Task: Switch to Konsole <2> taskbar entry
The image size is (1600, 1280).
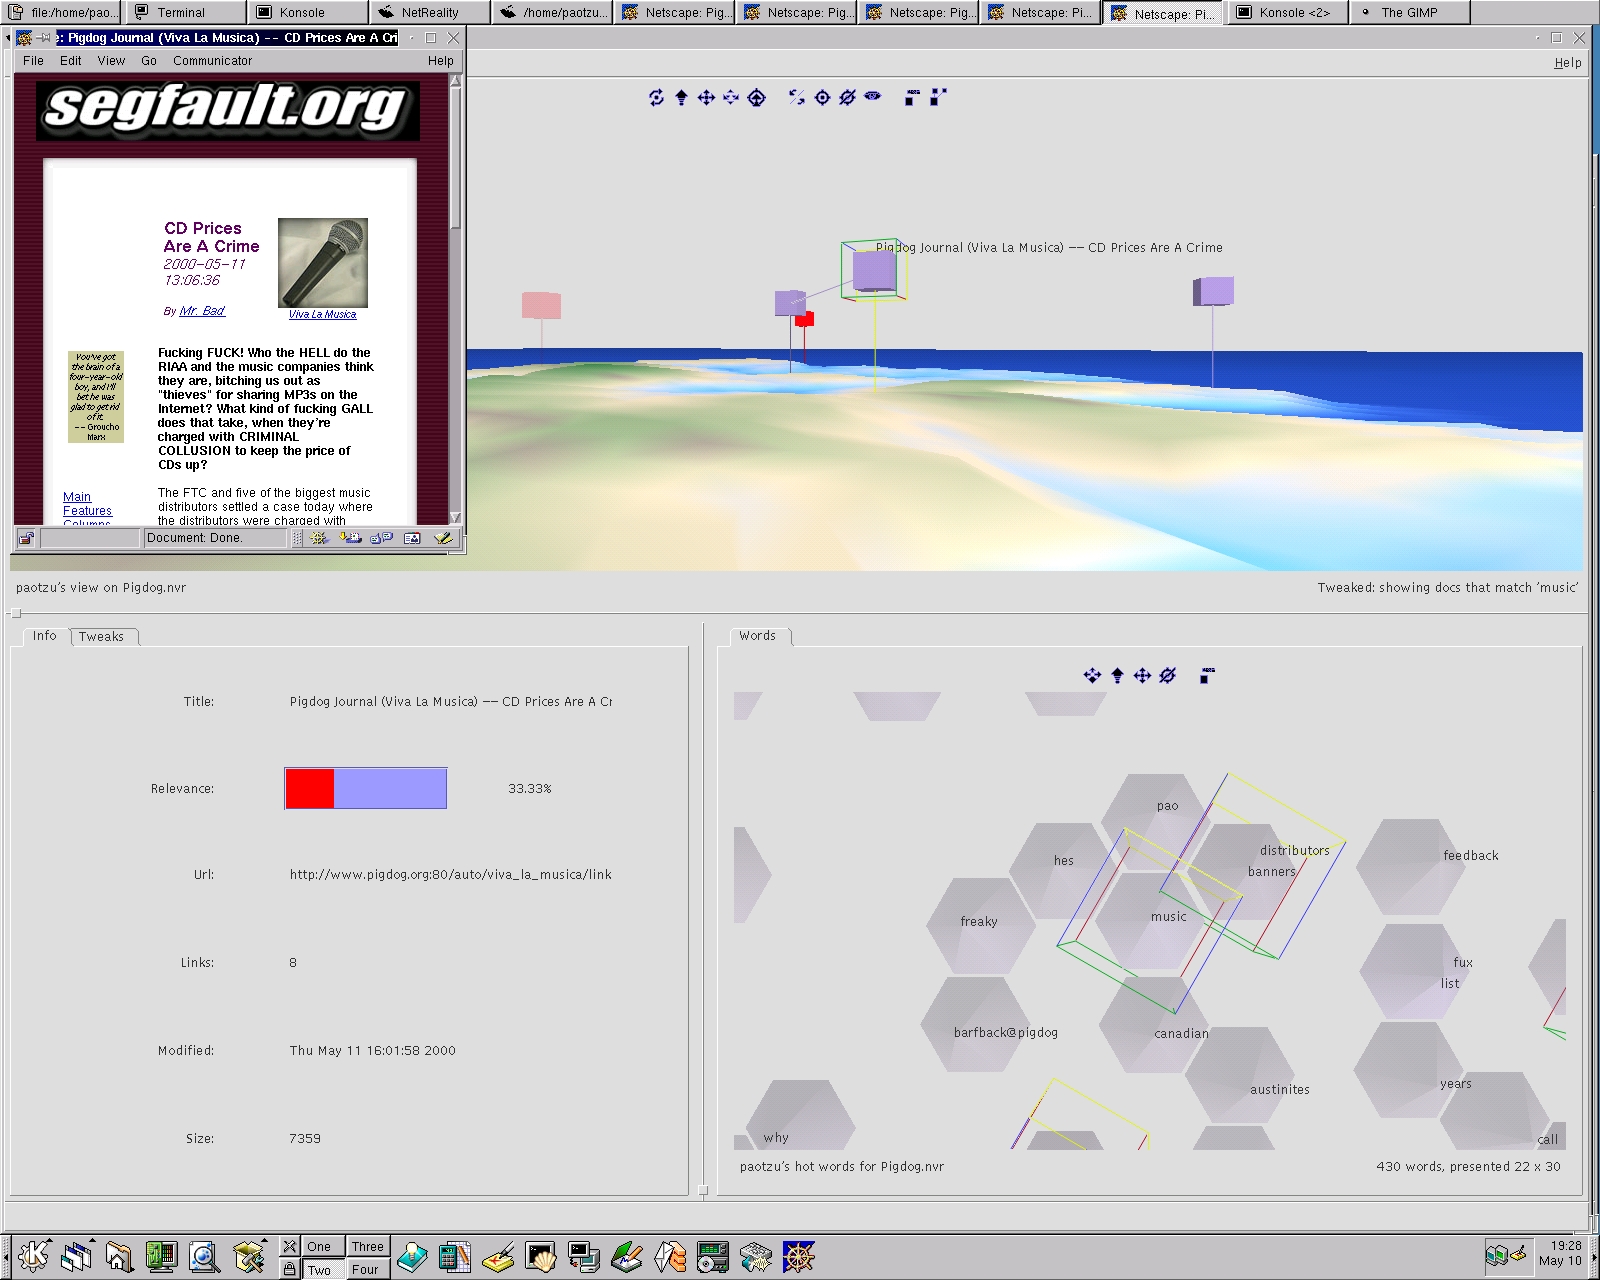Action: pyautogui.click(x=1288, y=13)
